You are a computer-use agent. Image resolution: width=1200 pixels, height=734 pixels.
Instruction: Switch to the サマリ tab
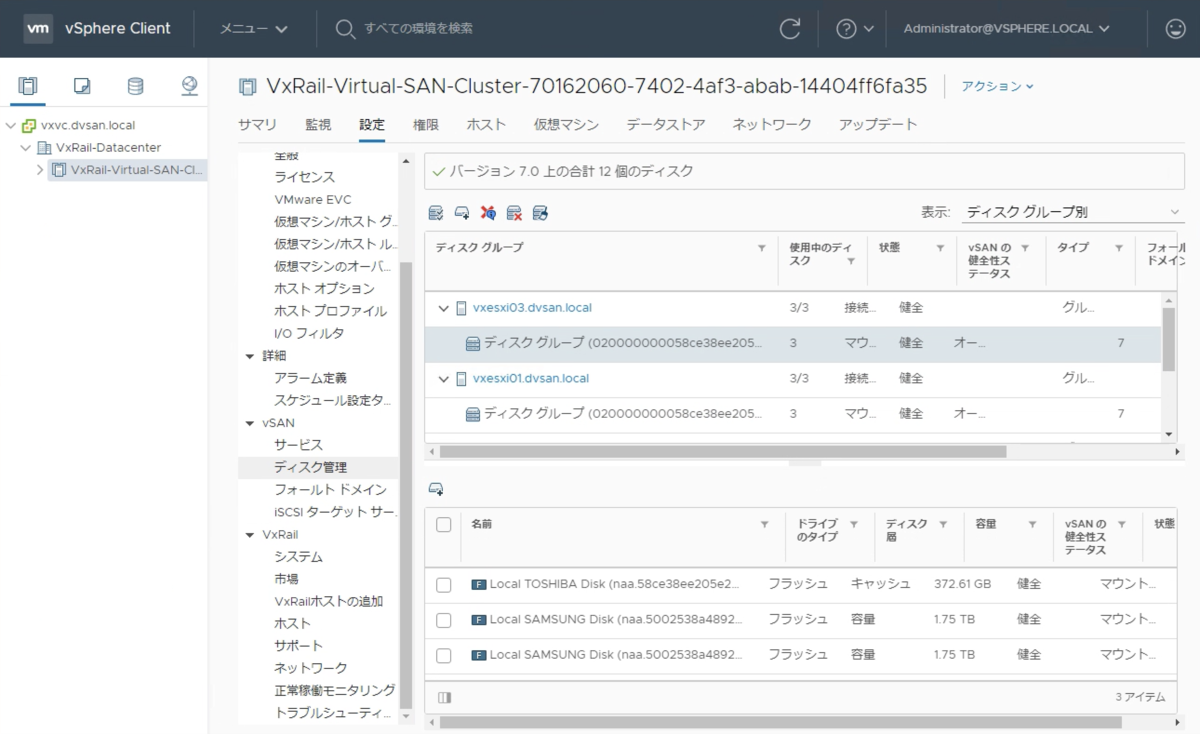point(258,125)
